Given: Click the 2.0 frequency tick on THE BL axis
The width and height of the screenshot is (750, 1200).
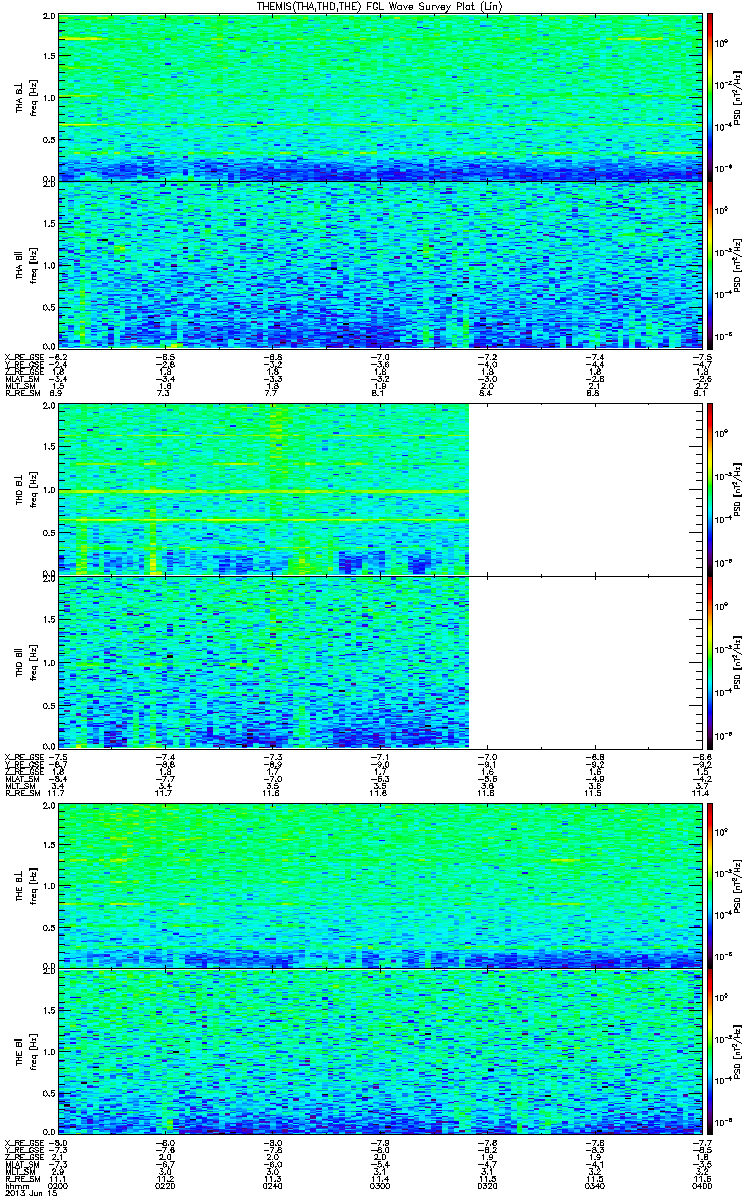Looking at the screenshot, I should pos(49,805).
